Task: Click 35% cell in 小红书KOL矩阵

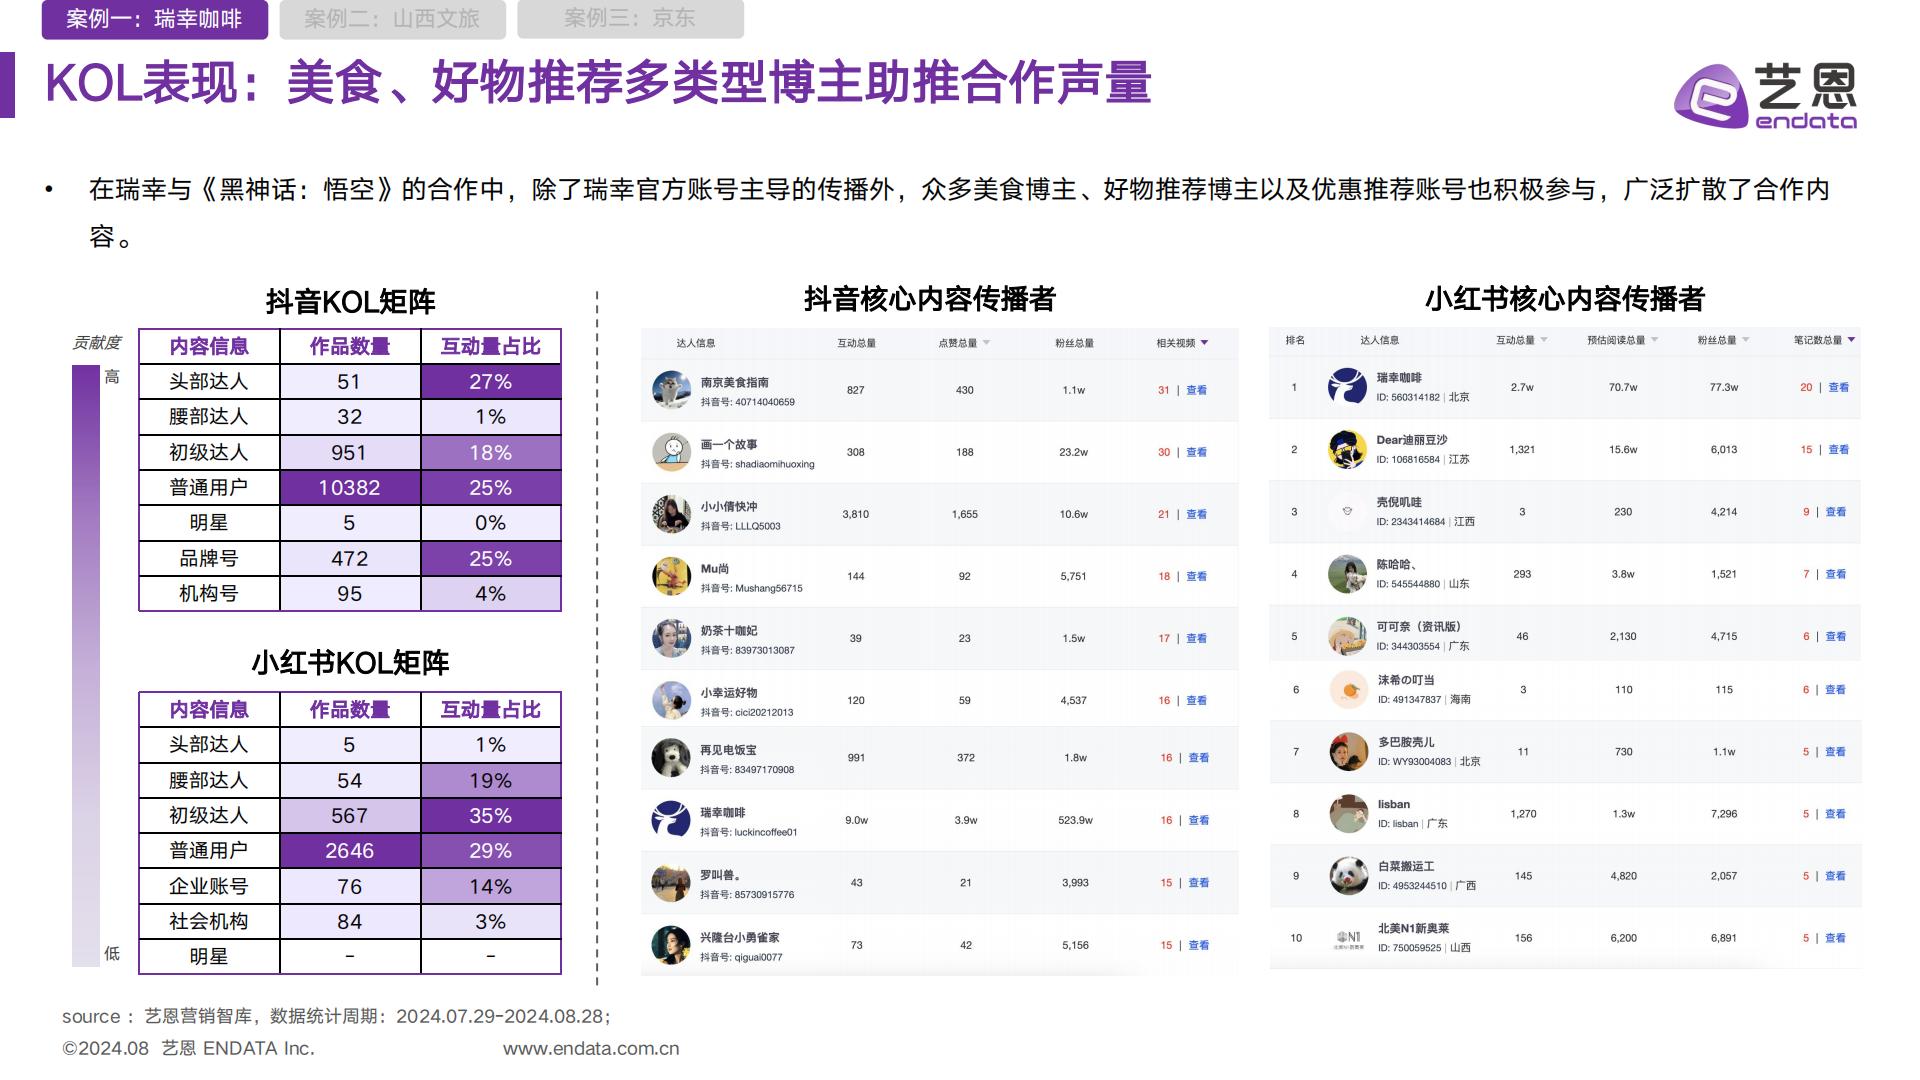Action: click(491, 816)
